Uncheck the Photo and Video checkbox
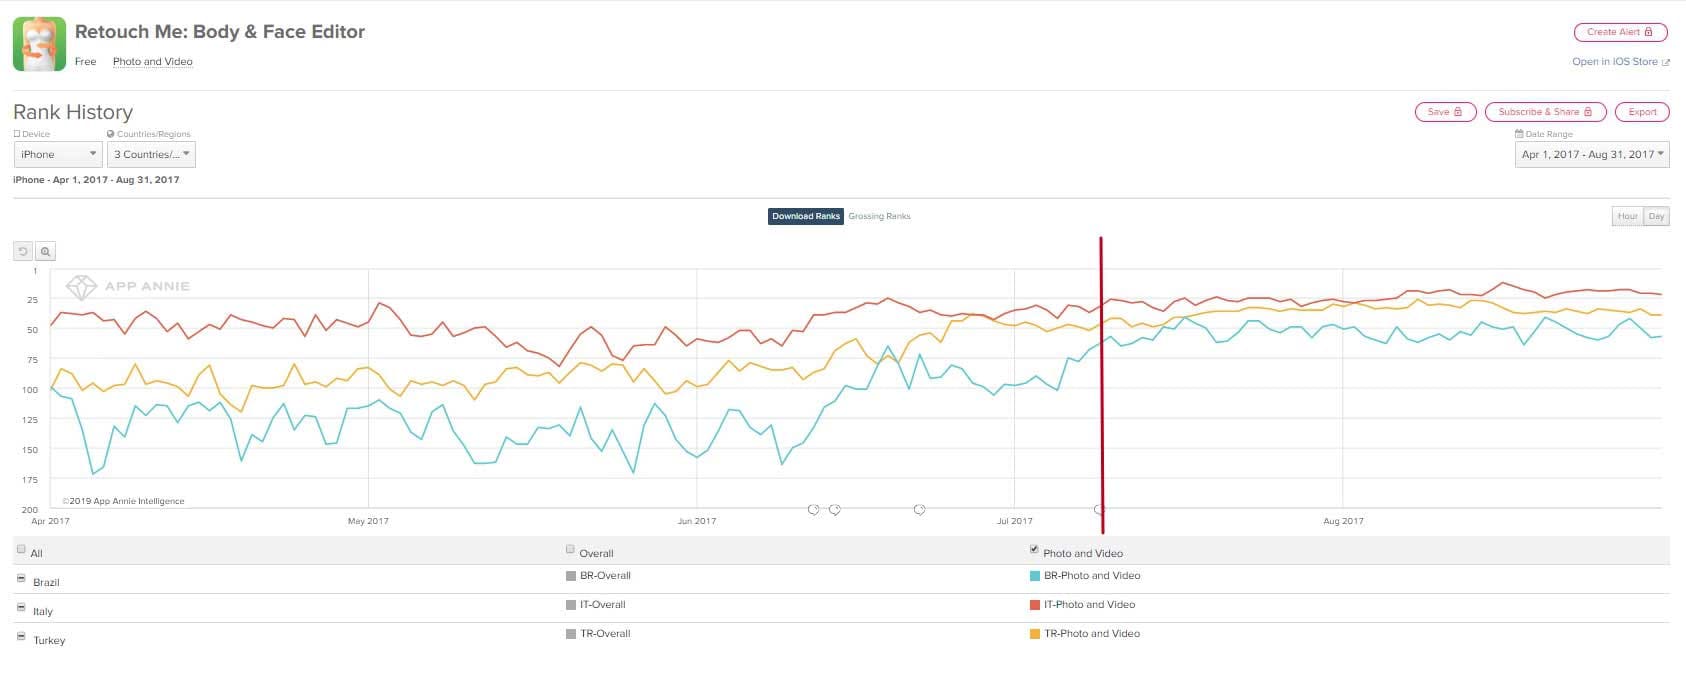This screenshot has width=1686, height=674. point(1034,549)
